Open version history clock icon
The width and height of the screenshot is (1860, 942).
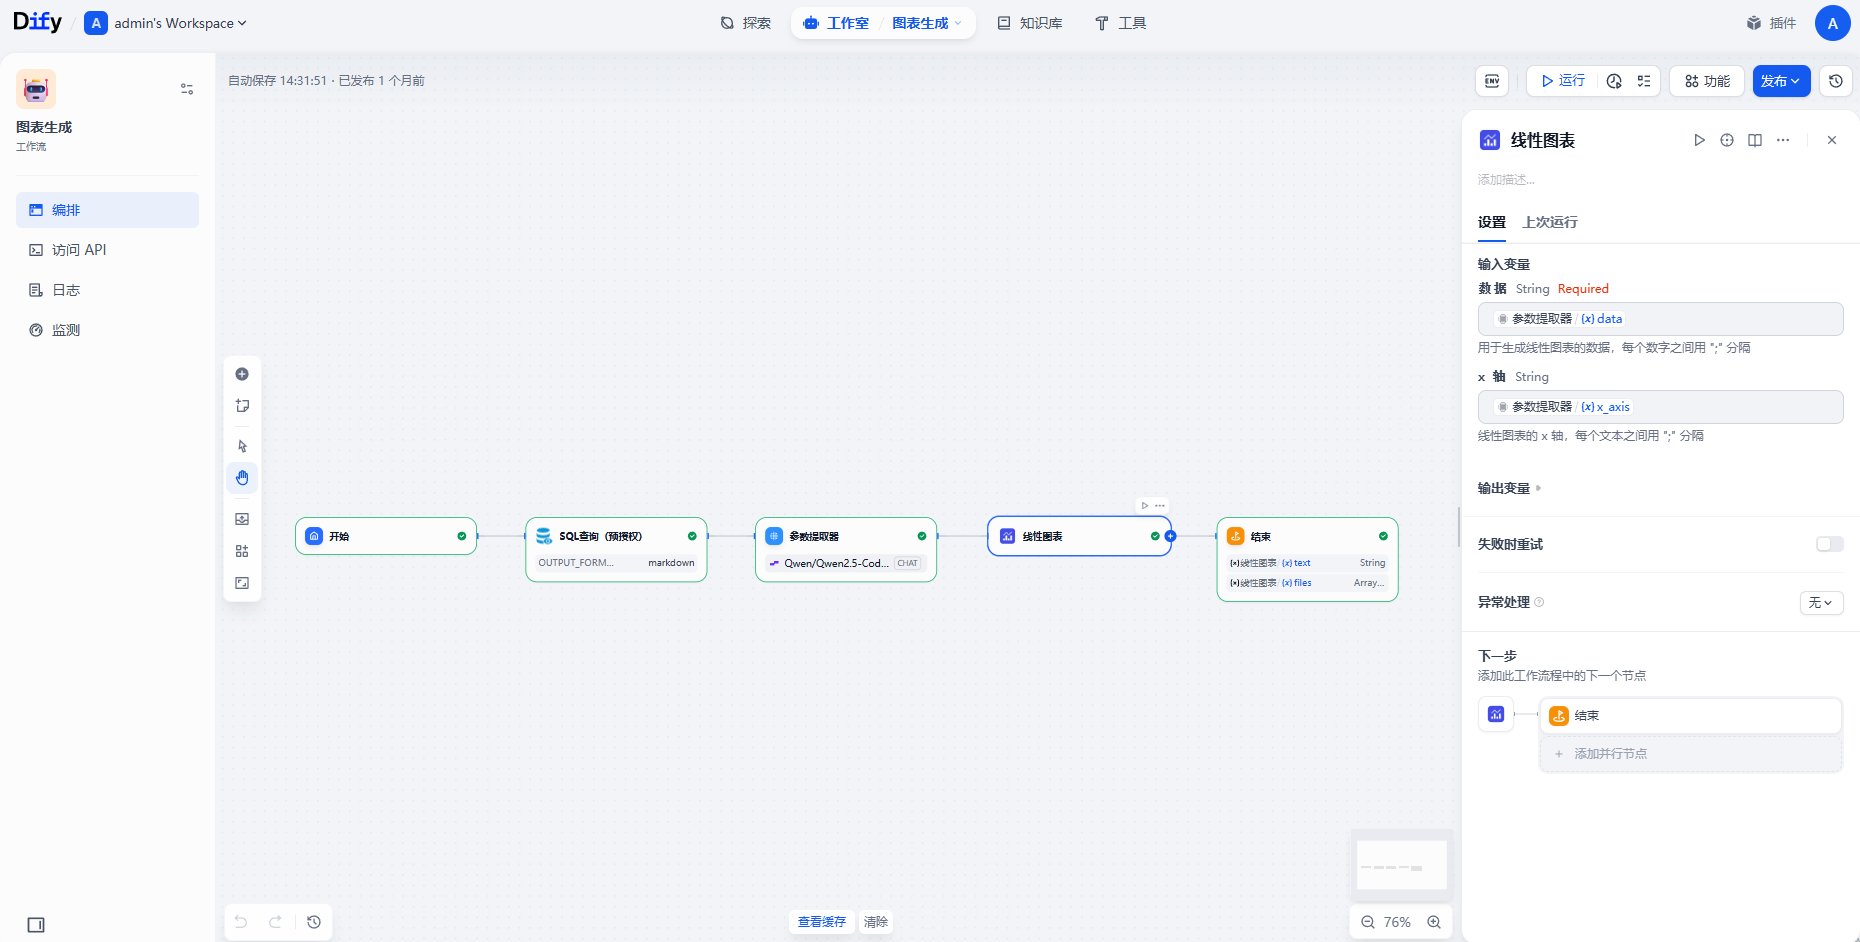pos(1835,81)
